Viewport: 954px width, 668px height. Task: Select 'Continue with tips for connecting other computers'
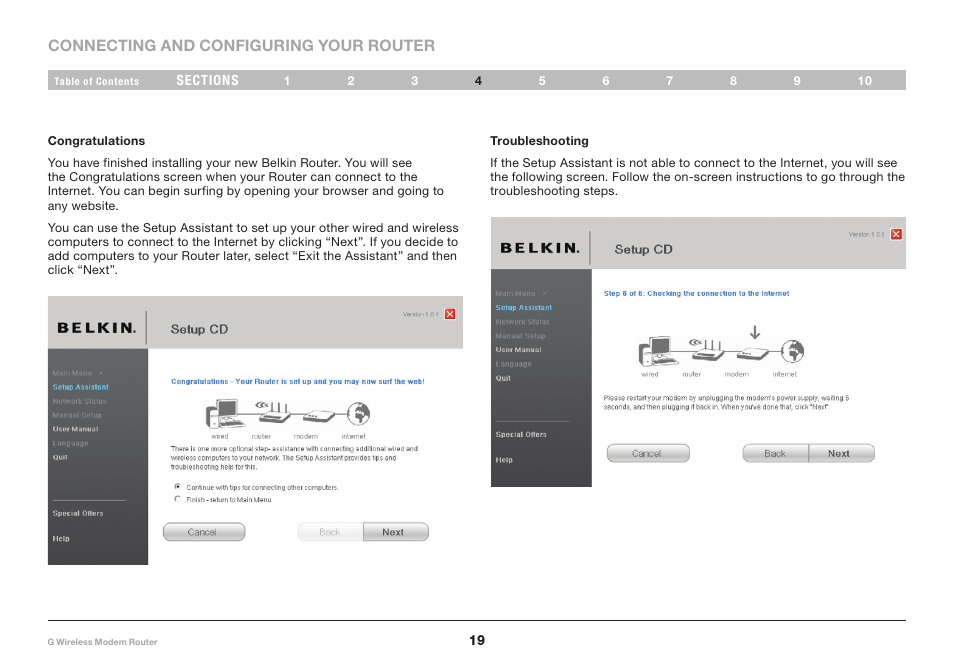[x=177, y=487]
